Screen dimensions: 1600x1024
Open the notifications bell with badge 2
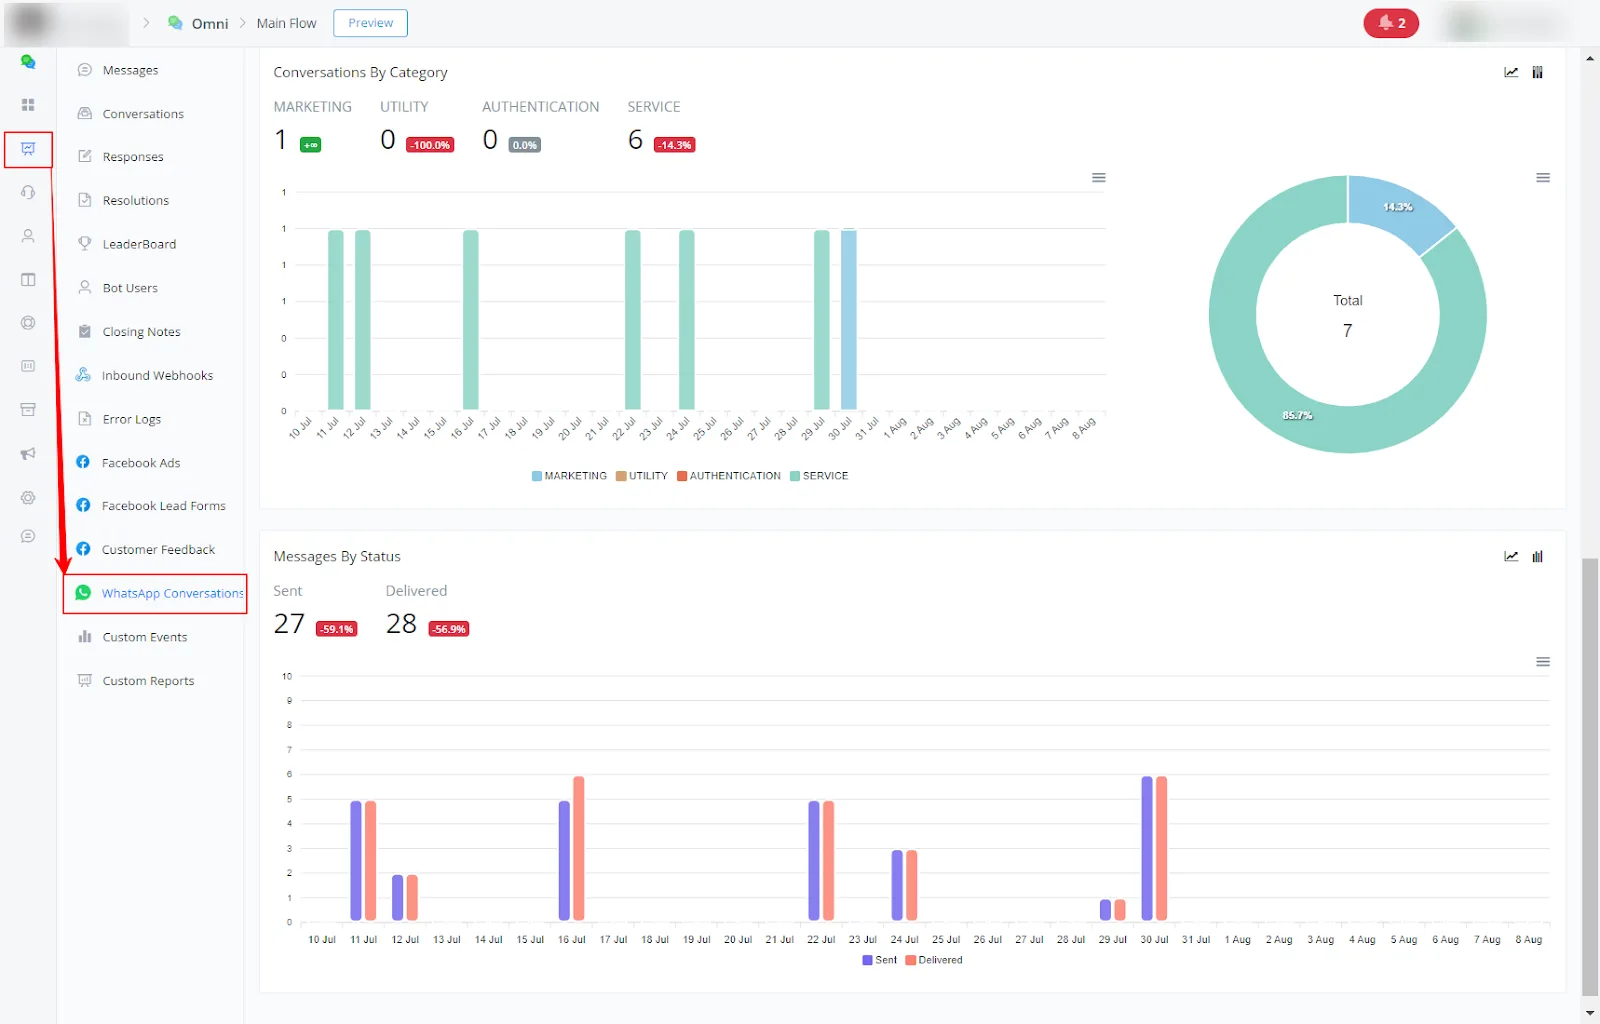pyautogui.click(x=1391, y=23)
